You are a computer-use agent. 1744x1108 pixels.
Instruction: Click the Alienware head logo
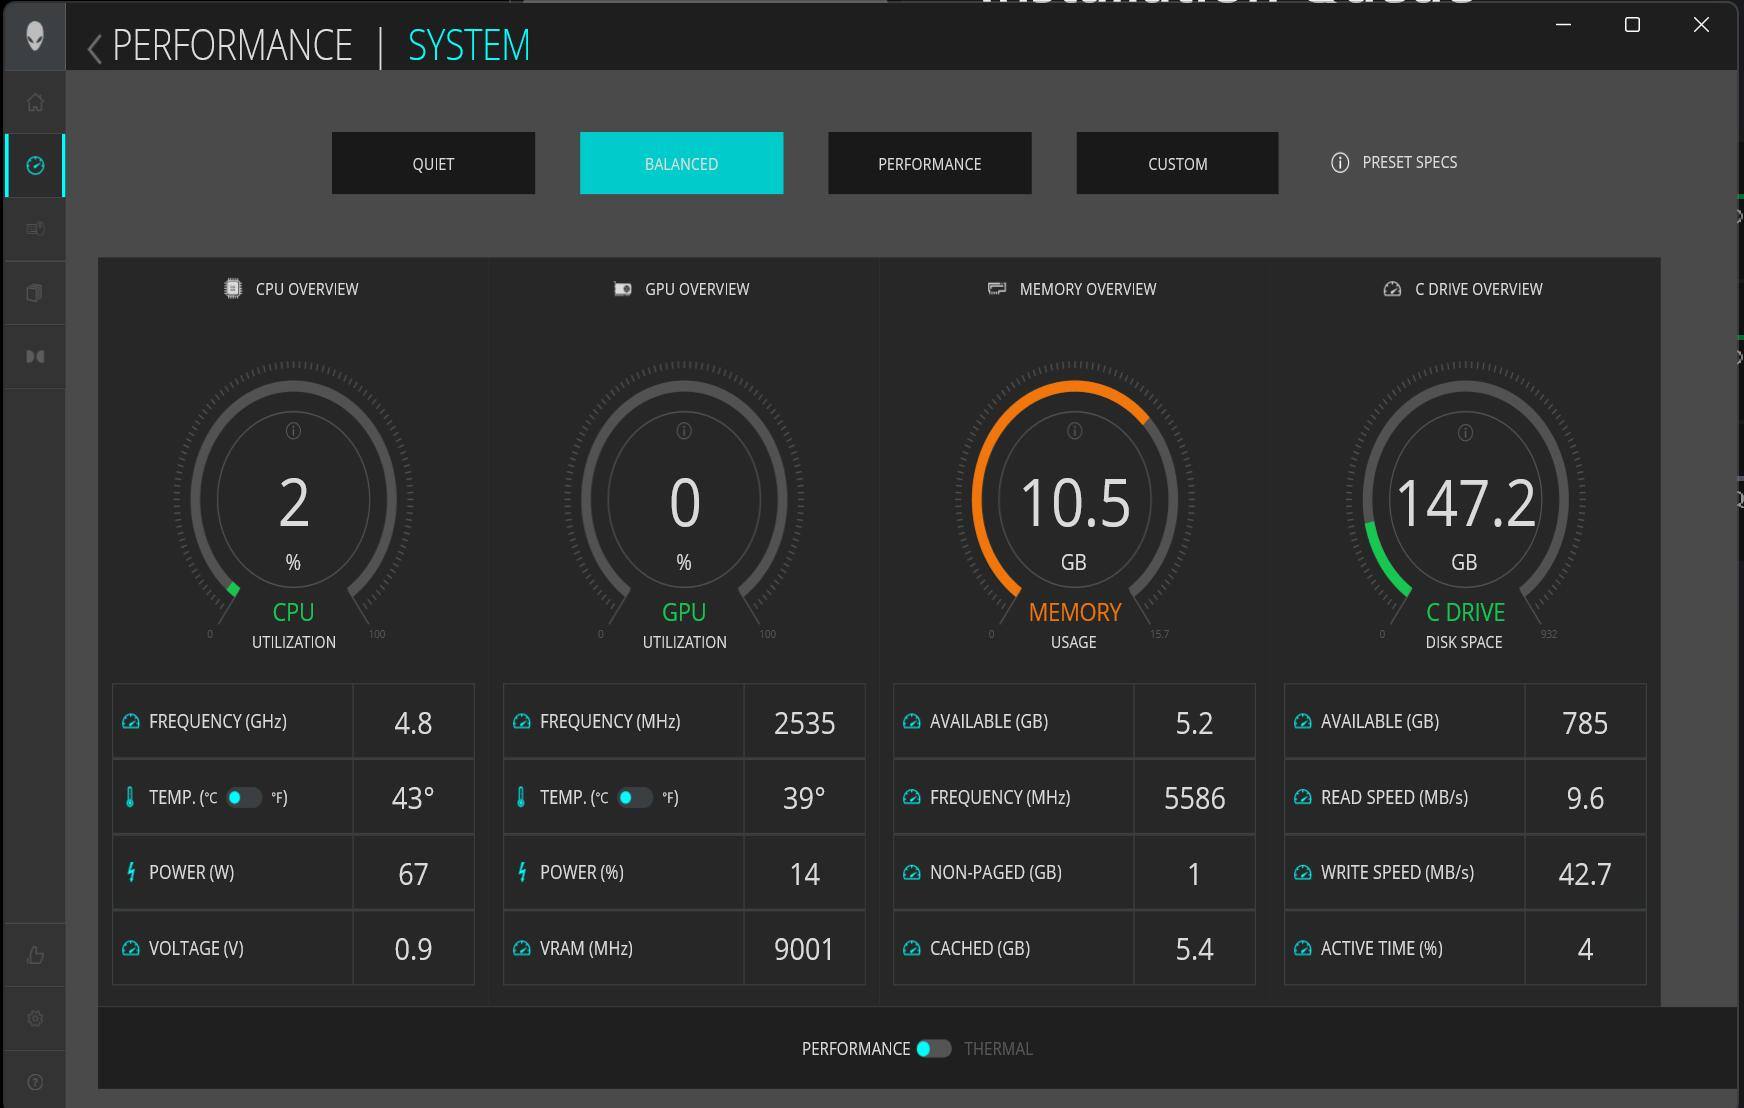coord(35,36)
